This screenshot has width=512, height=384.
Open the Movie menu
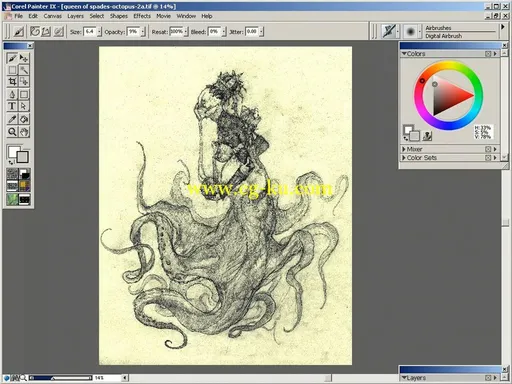163,16
